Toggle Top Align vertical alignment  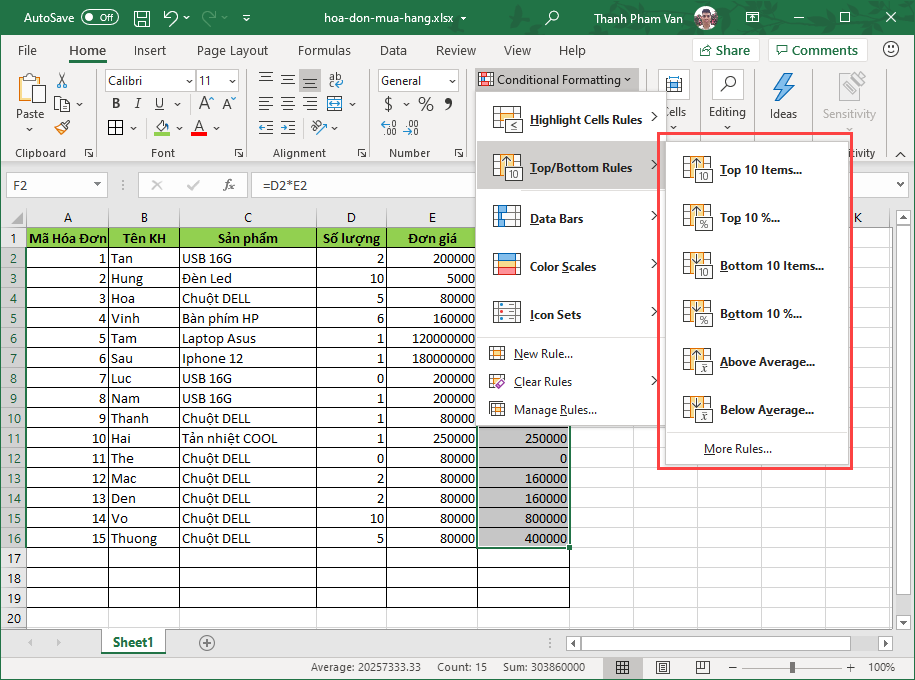pyautogui.click(x=266, y=79)
